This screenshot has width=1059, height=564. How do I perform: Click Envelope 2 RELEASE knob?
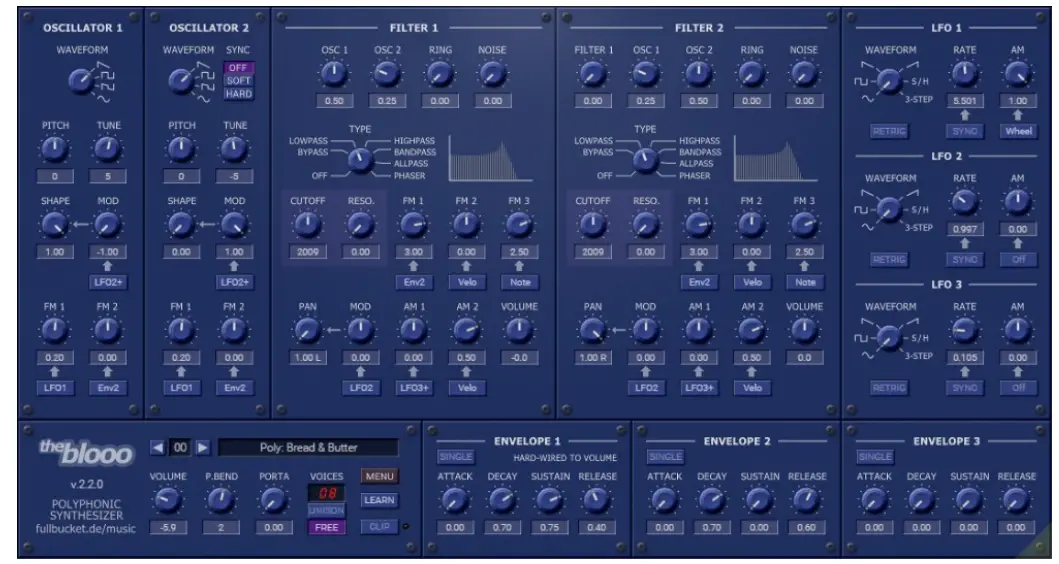coord(806,500)
